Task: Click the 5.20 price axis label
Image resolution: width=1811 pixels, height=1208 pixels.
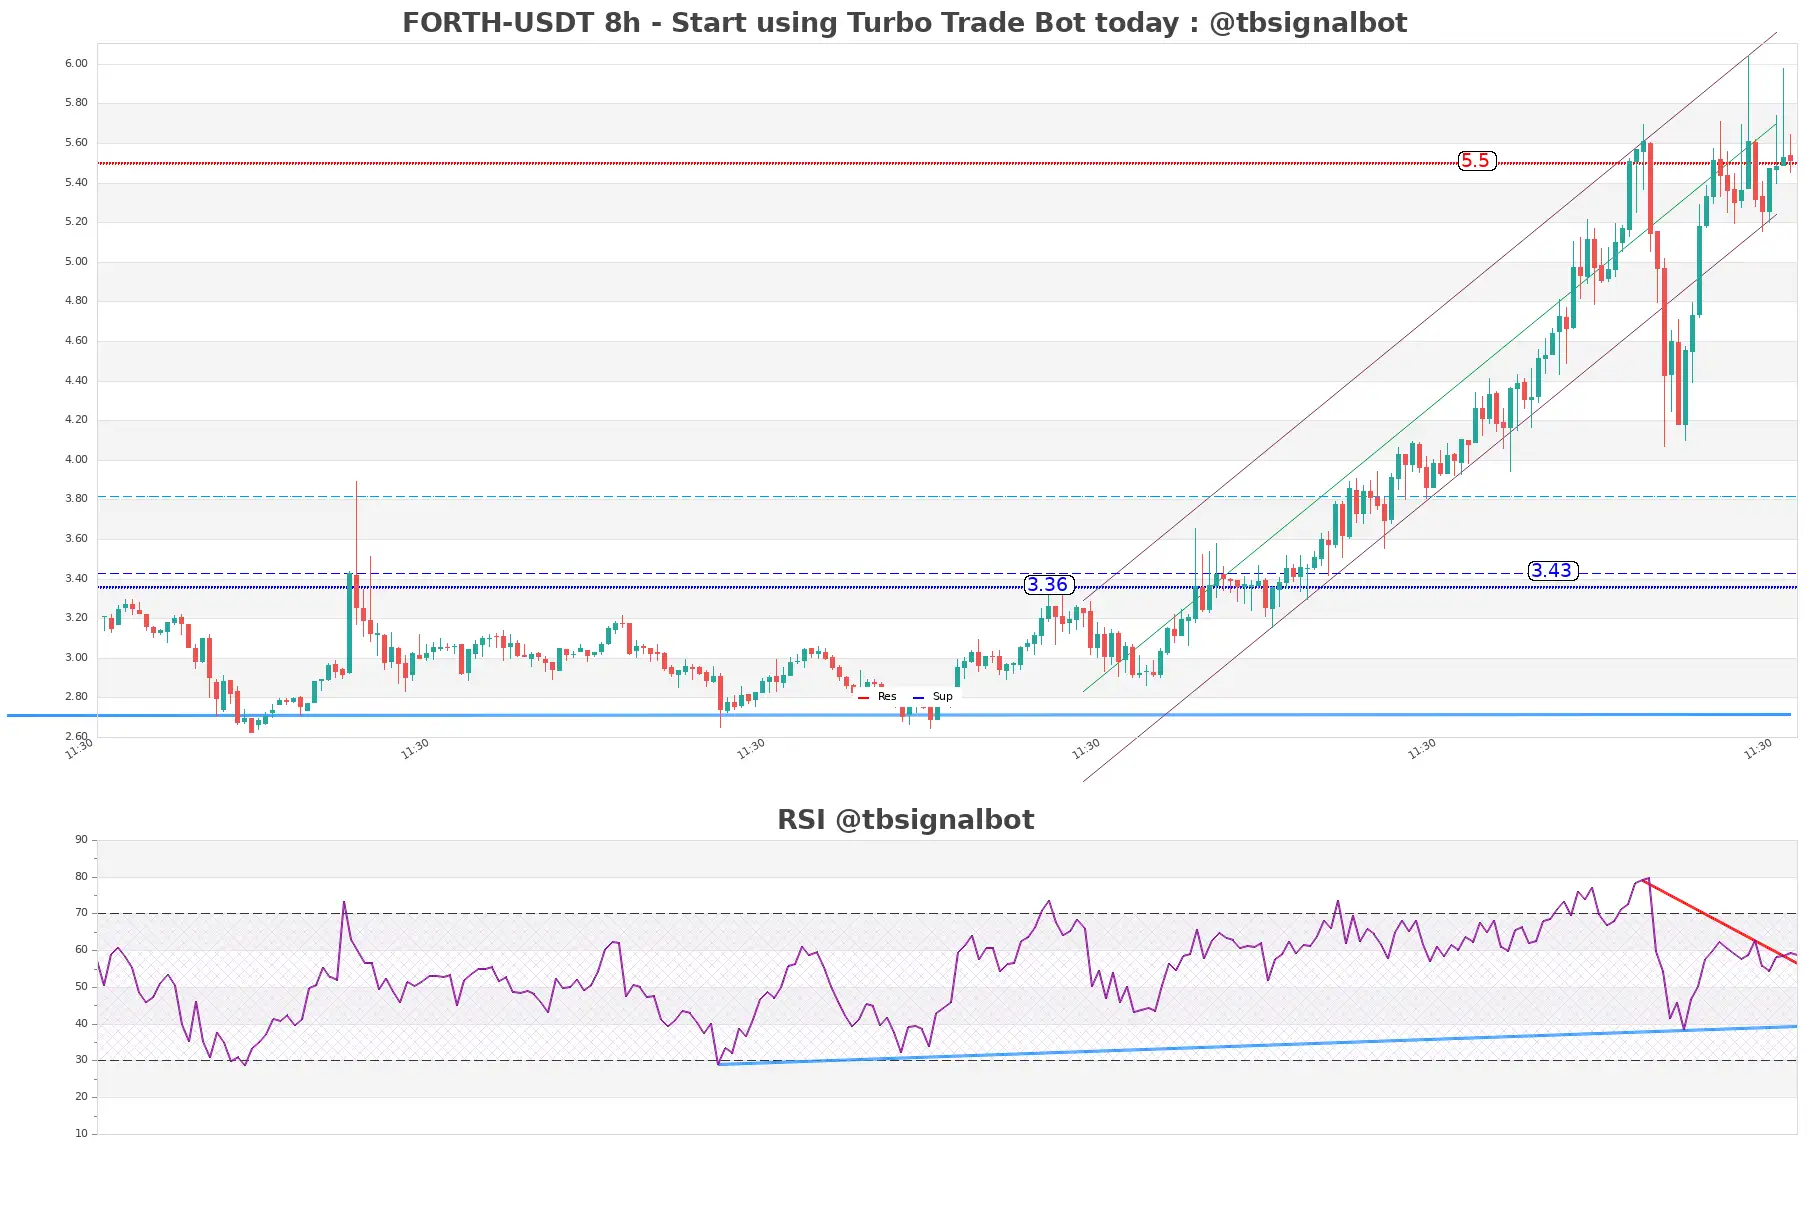Action: tap(76, 222)
